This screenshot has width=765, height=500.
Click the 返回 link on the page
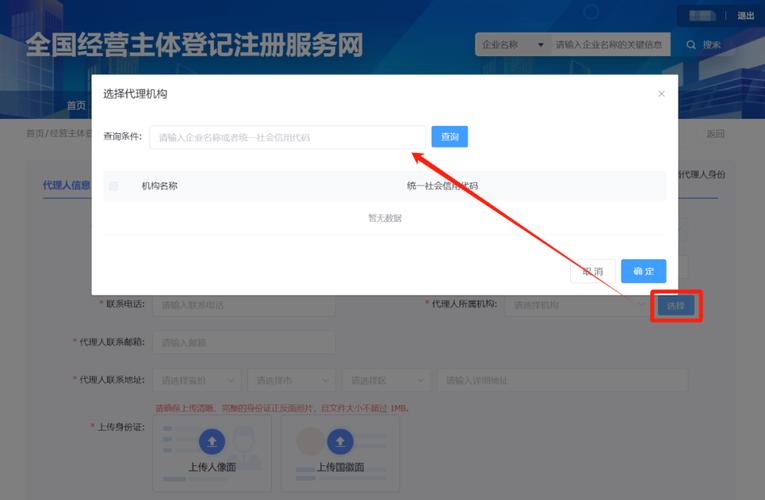(x=715, y=134)
